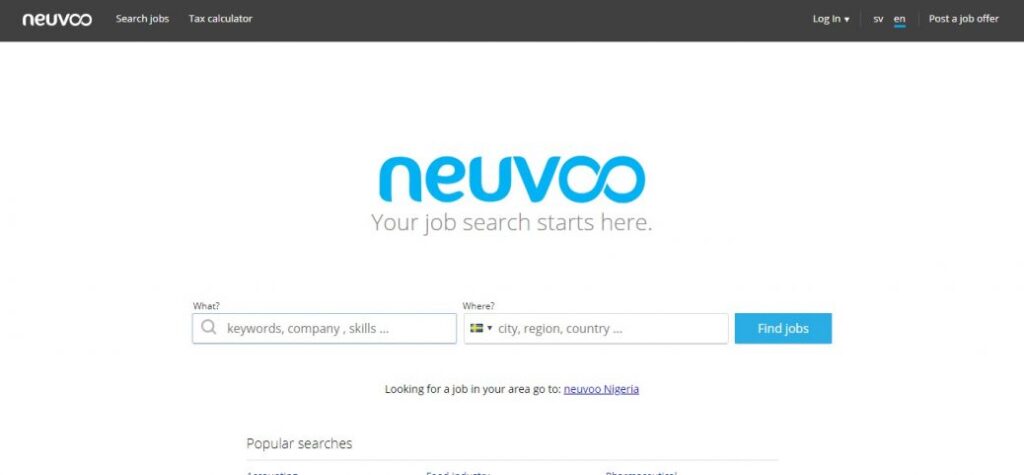Click the Where? field label
This screenshot has height=475, width=1024.
click(479, 306)
